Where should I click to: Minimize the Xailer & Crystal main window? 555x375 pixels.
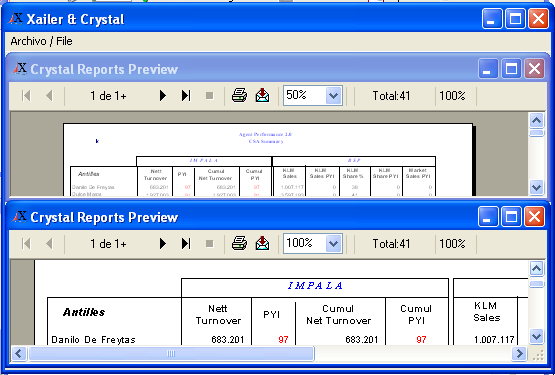pyautogui.click(x=492, y=19)
